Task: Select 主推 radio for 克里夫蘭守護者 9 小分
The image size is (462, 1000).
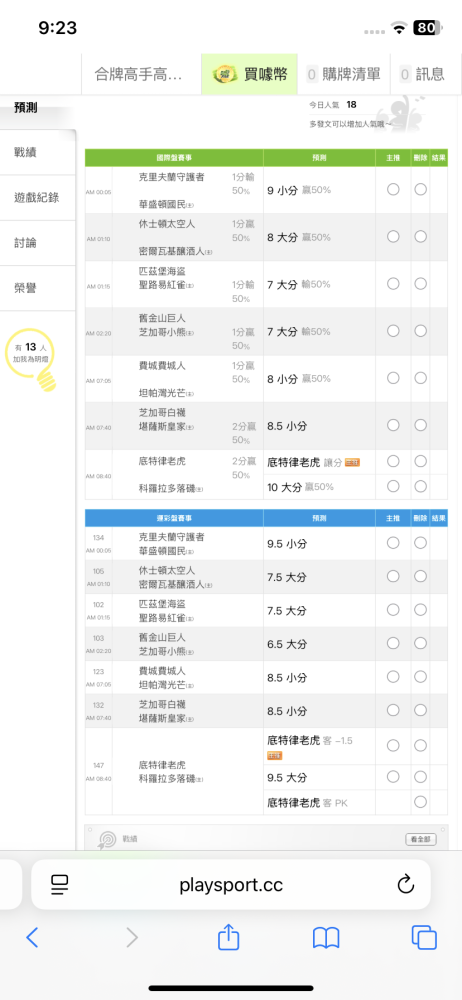Action: tap(393, 189)
